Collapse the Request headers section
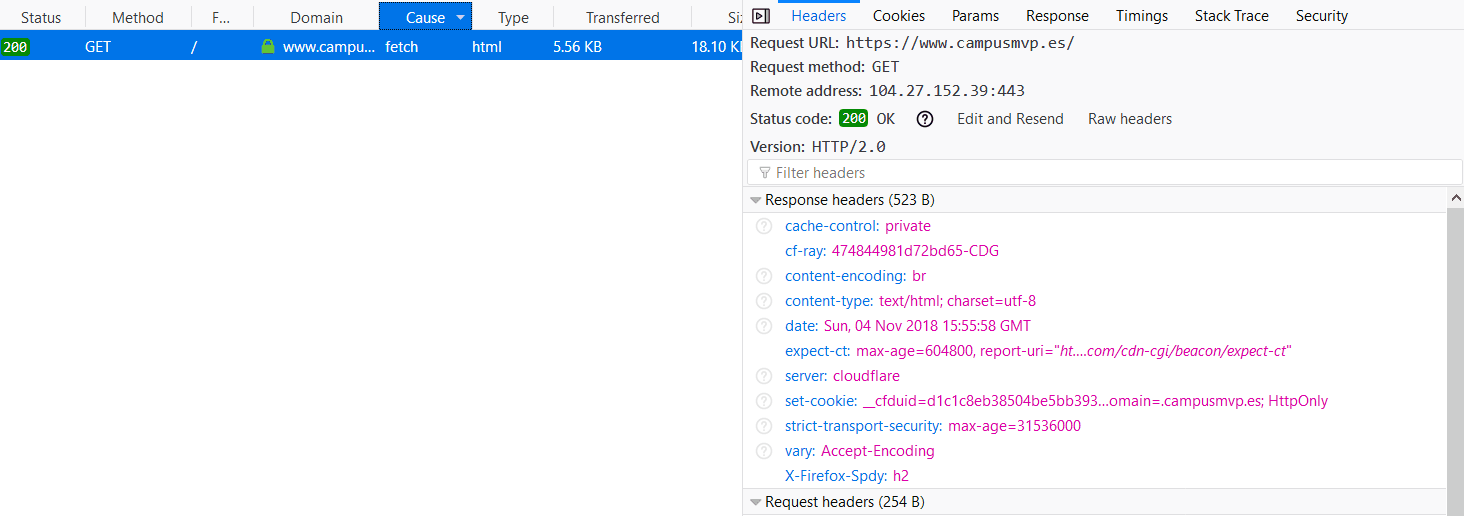 pos(756,502)
